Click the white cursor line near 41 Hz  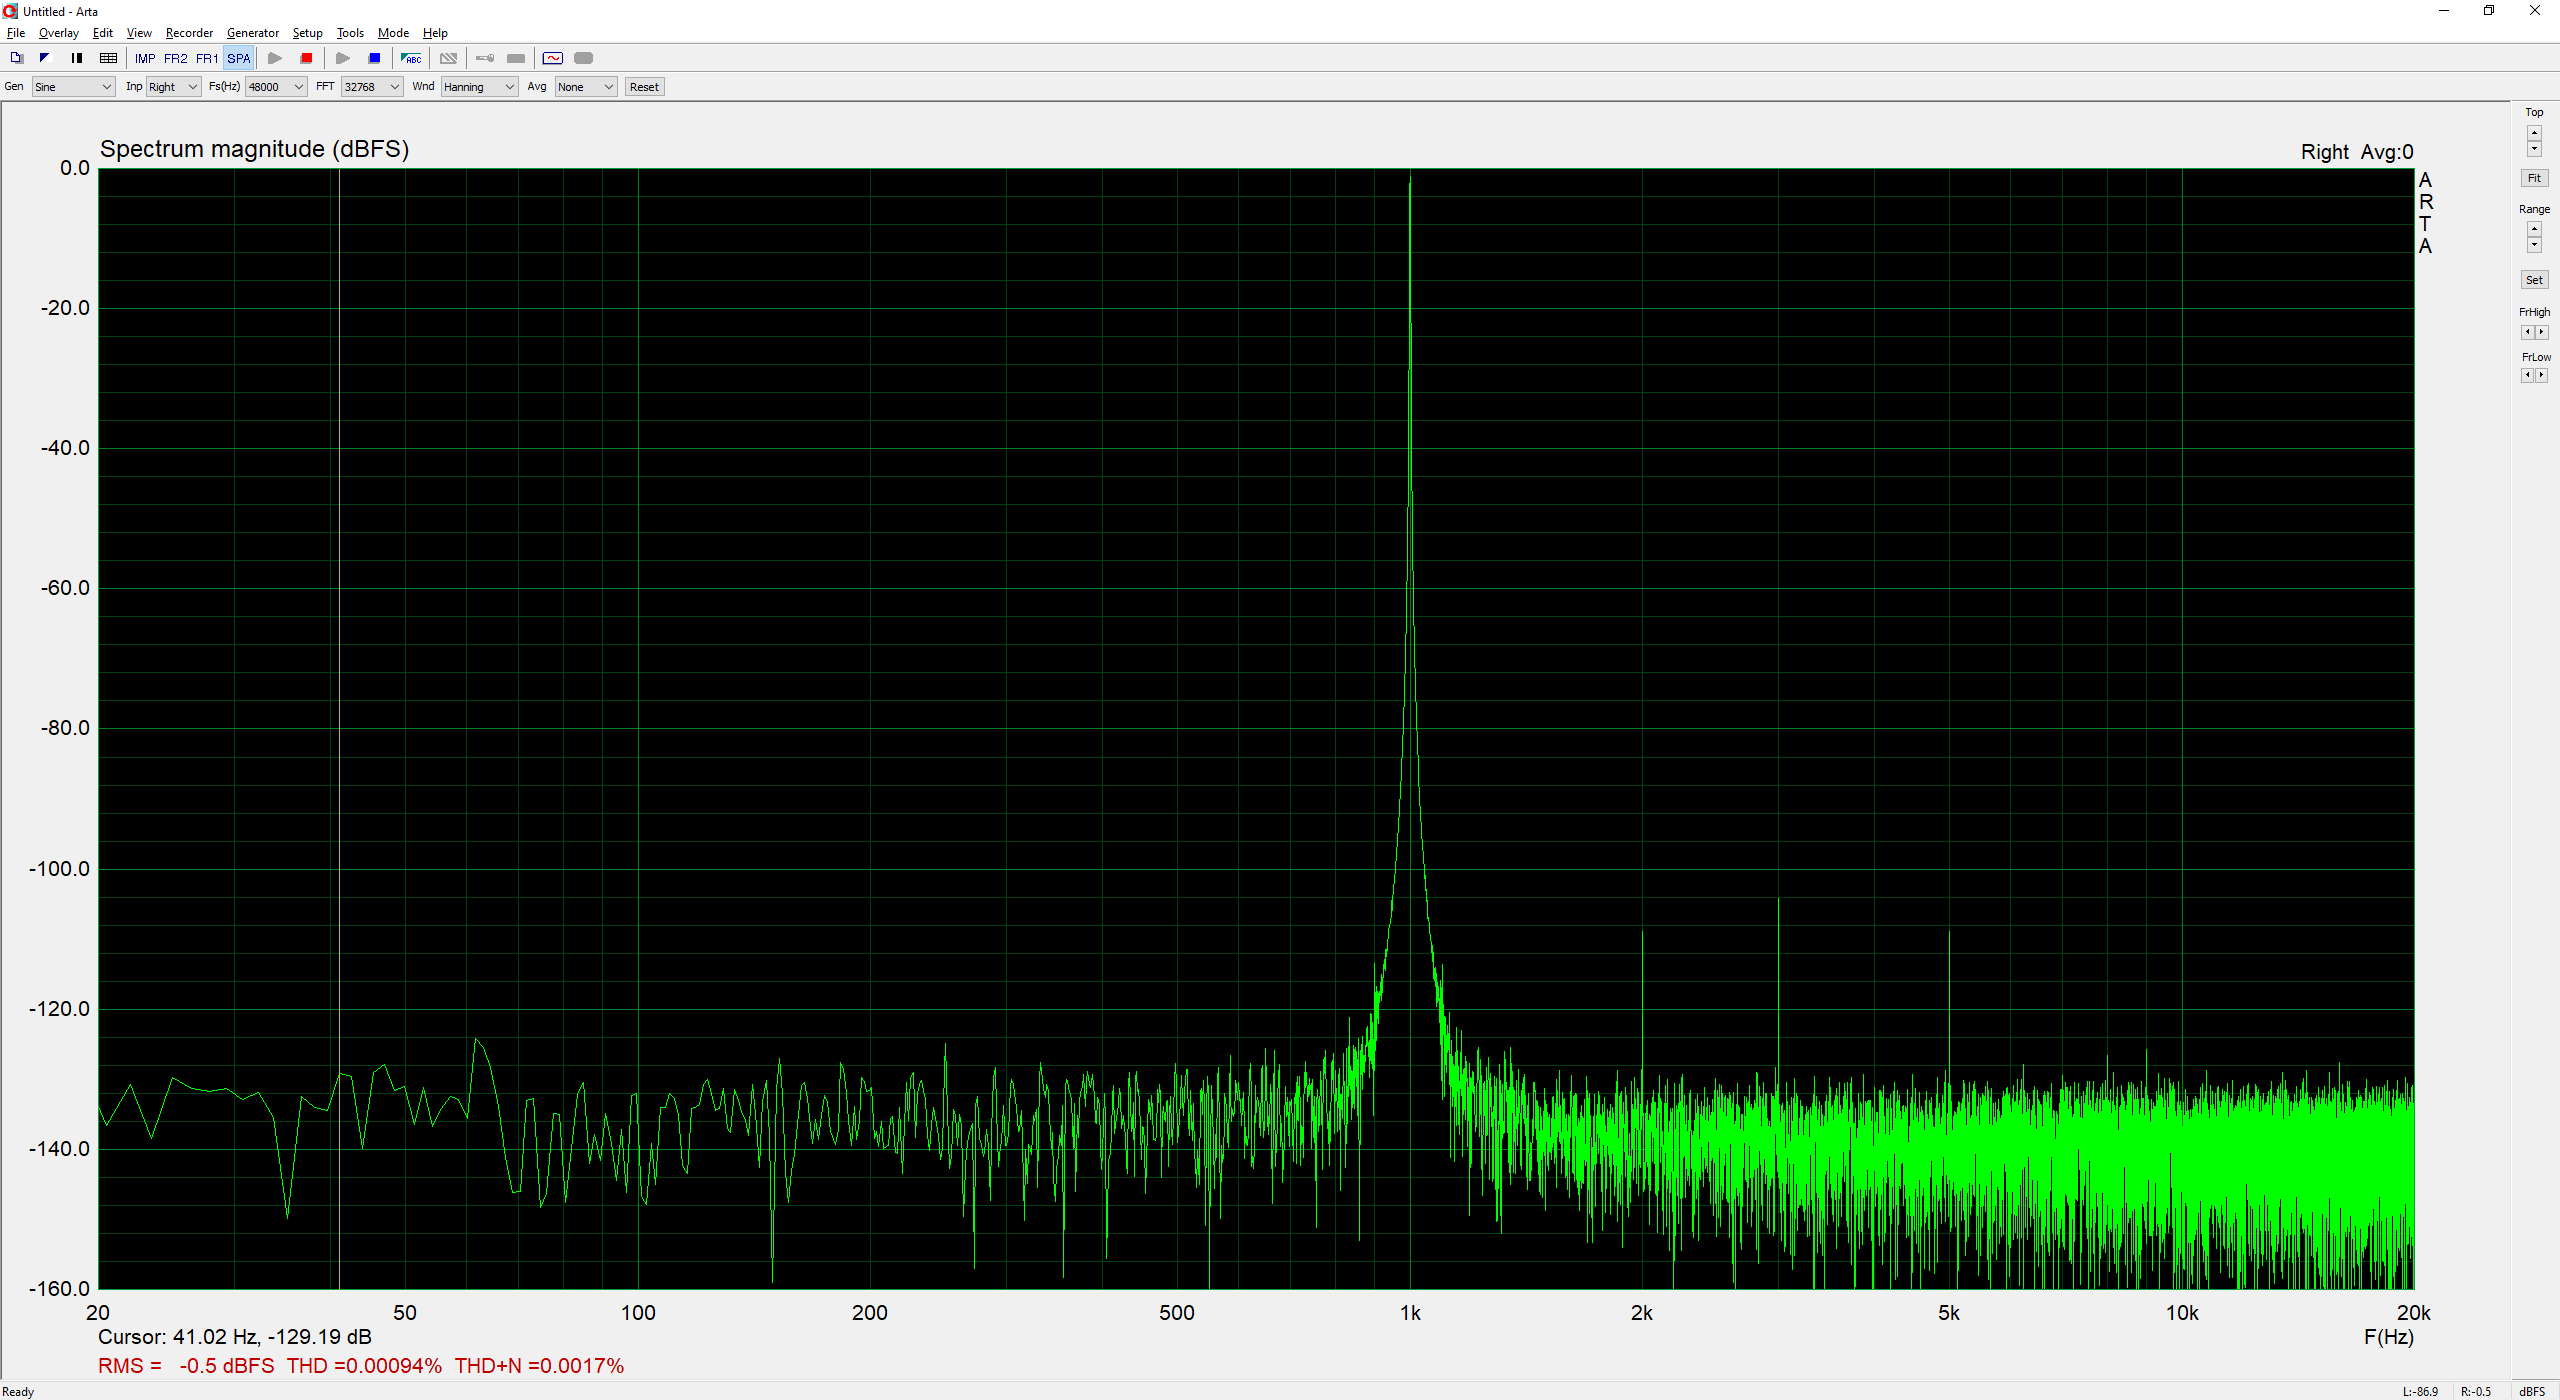tap(339, 728)
